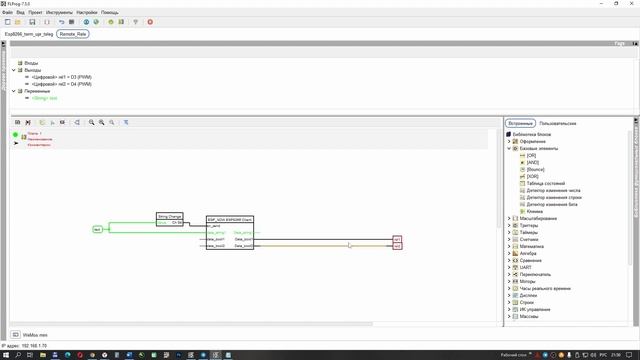Expand the Счетчики library group

point(509,239)
